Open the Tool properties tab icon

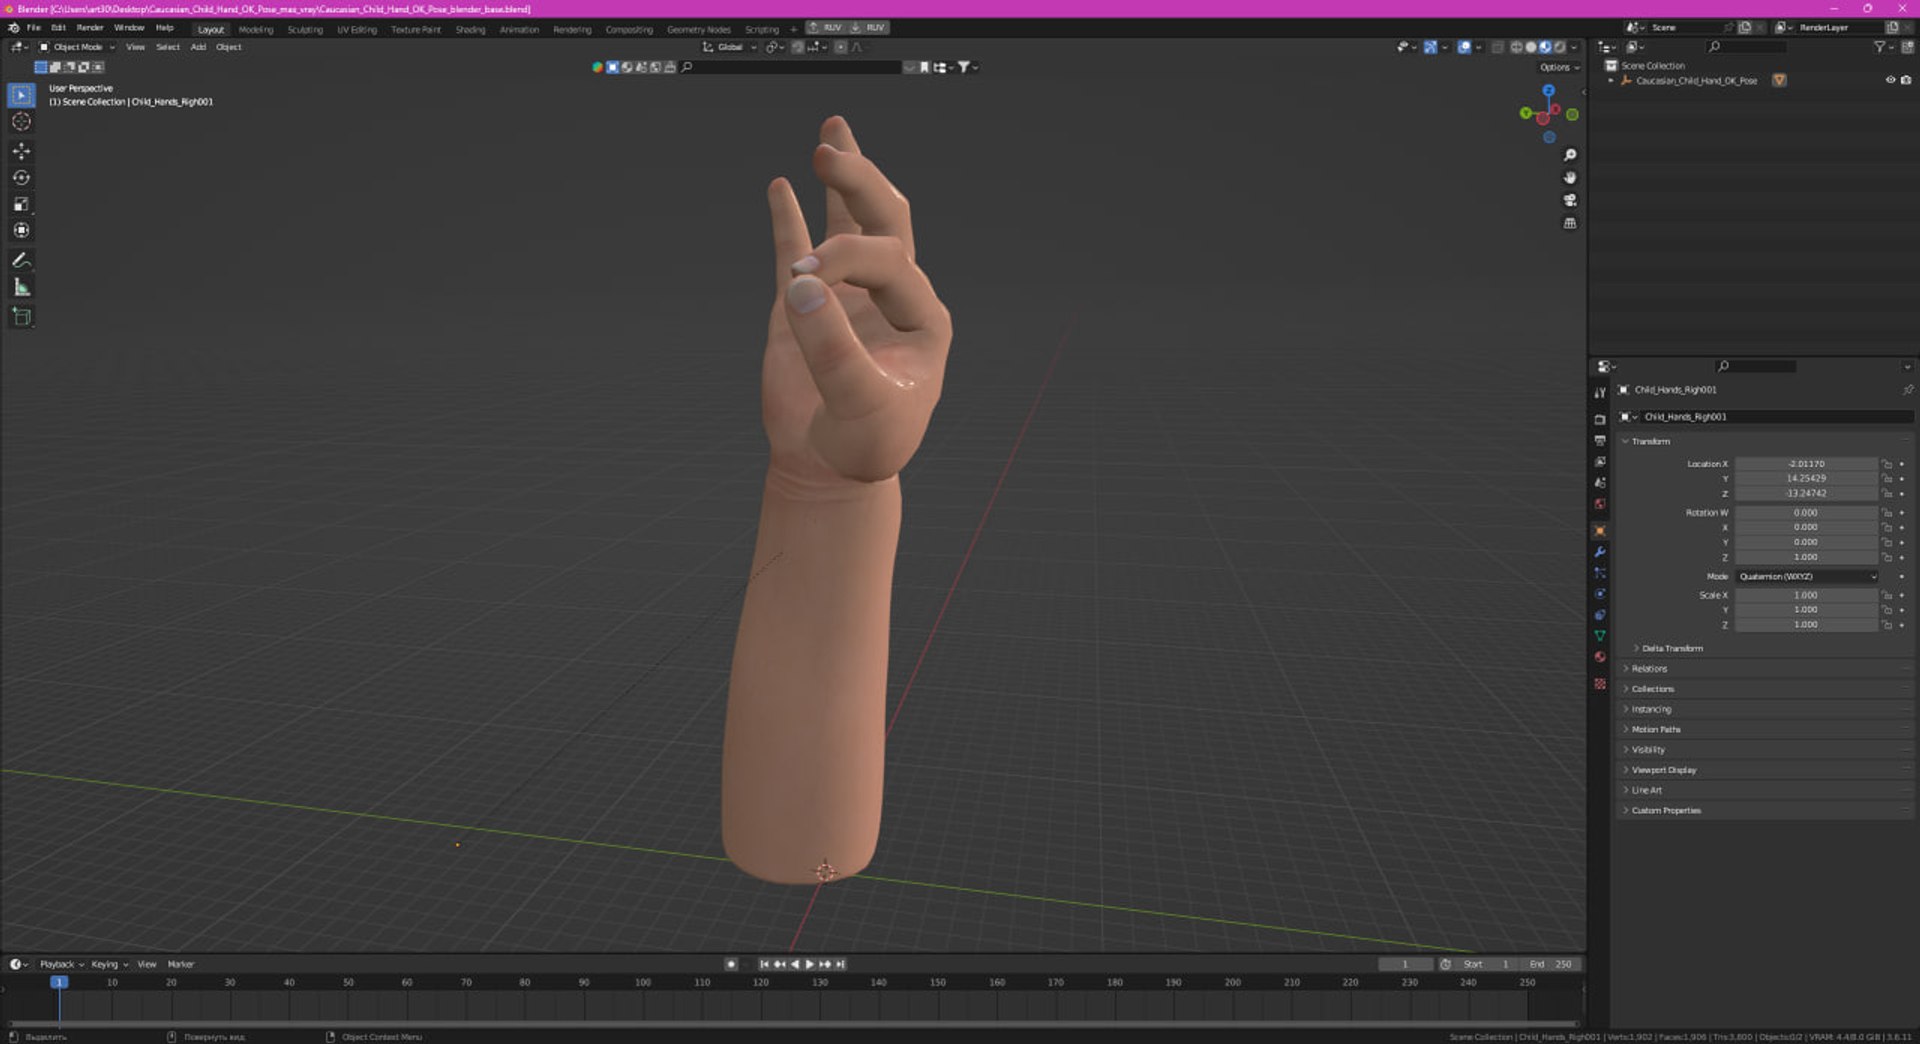(1600, 393)
